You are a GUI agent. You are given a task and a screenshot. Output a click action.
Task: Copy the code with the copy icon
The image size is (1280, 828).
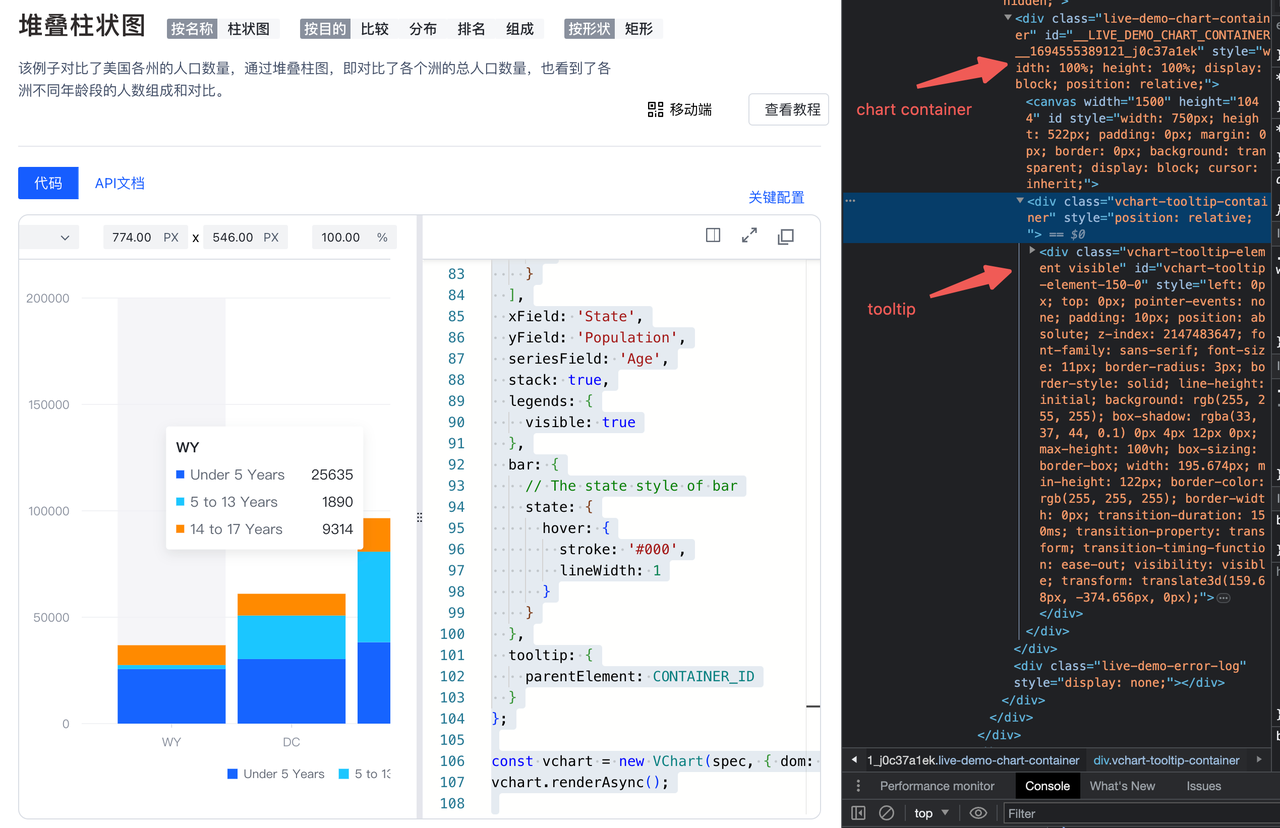pyautogui.click(x=786, y=236)
